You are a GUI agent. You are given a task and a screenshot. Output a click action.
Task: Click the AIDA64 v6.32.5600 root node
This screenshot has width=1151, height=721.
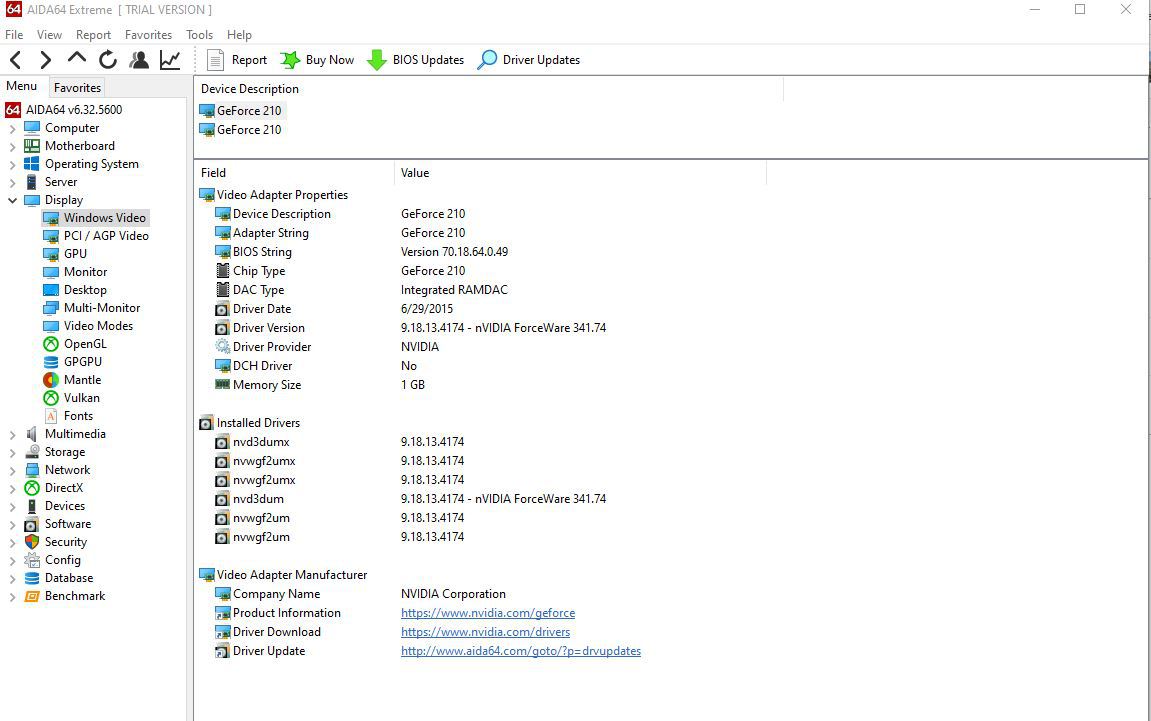click(74, 110)
